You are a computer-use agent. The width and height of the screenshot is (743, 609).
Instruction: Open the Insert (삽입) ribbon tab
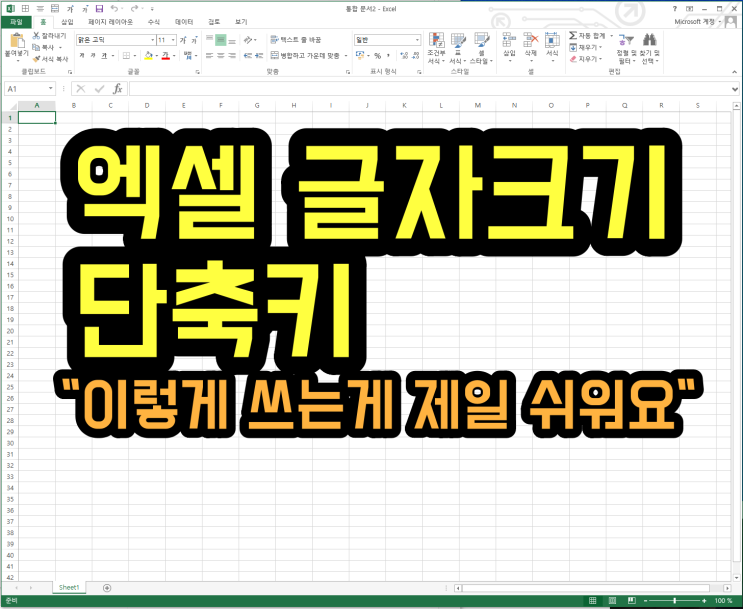point(67,21)
